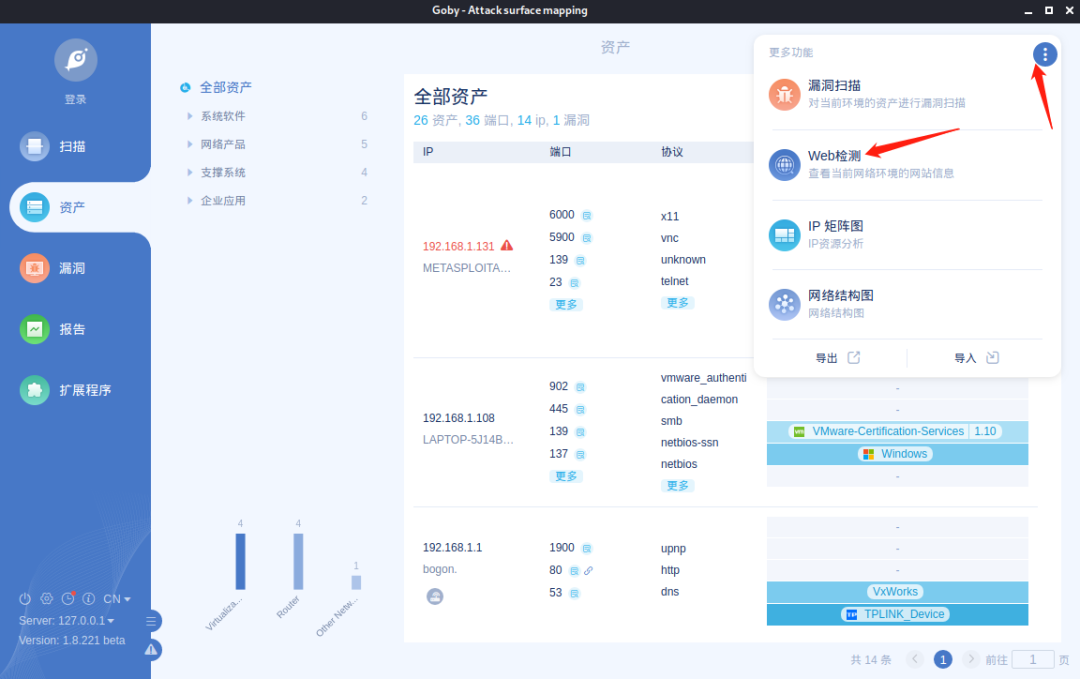Open banner icon beside port 1900
Image resolution: width=1080 pixels, height=679 pixels.
coord(587,549)
